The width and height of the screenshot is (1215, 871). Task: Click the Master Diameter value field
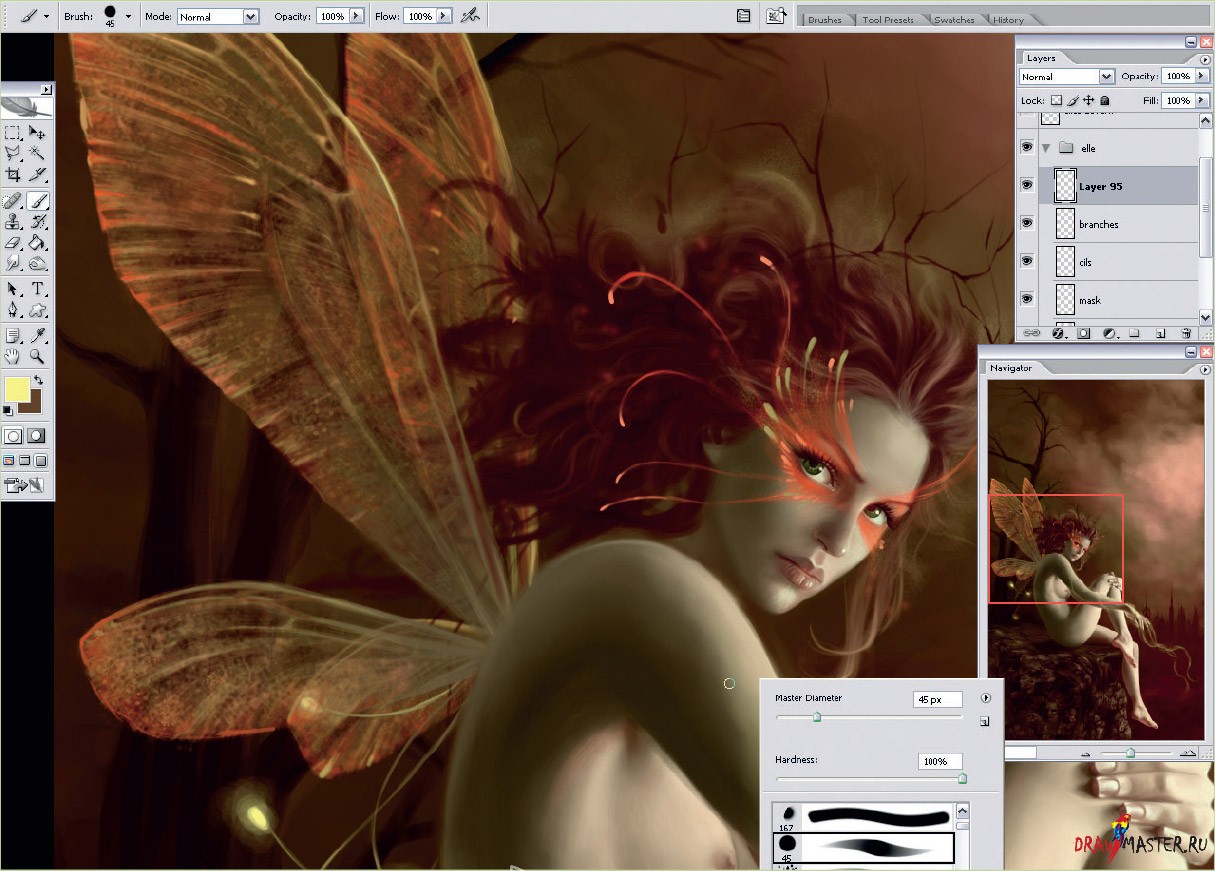(x=938, y=699)
